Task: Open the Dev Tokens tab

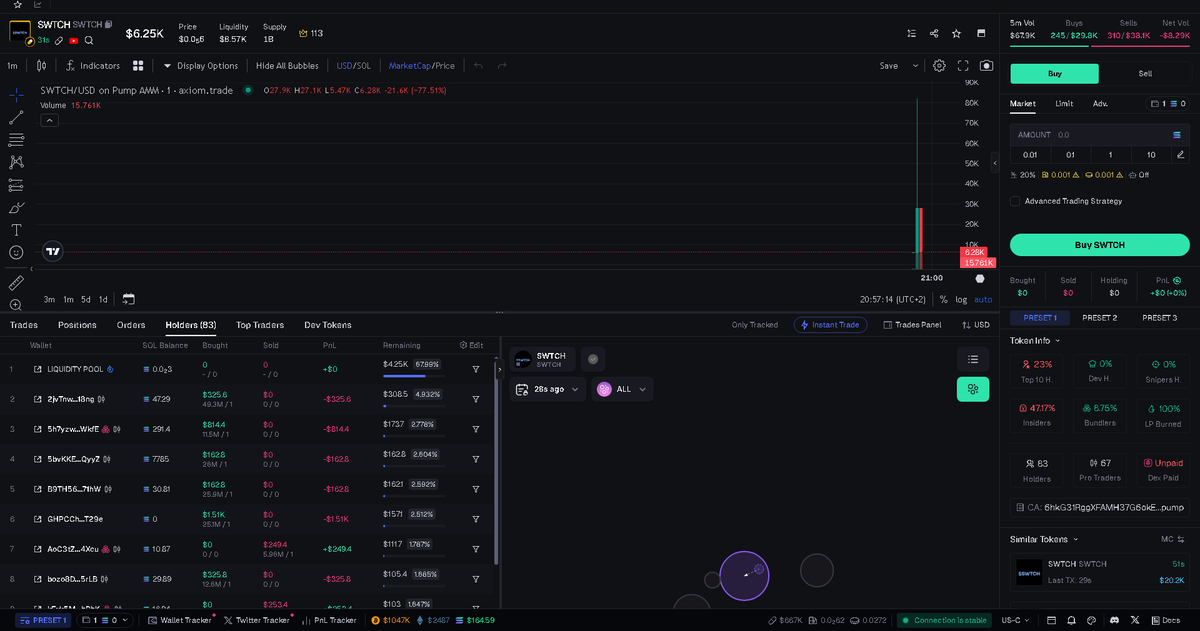Action: coord(328,325)
